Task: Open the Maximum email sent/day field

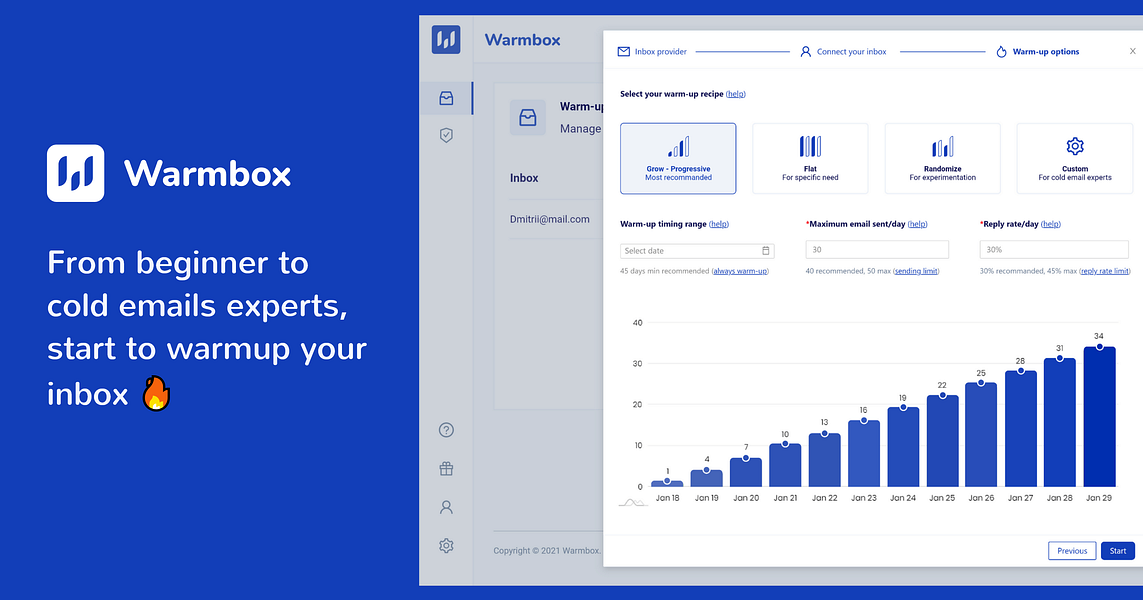Action: click(876, 249)
